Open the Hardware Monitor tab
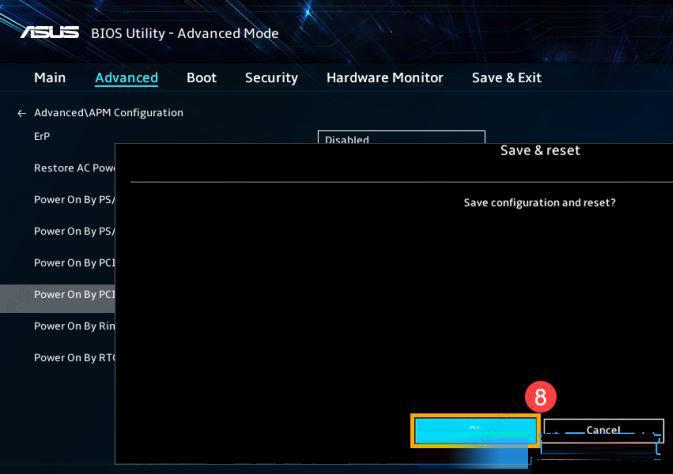The width and height of the screenshot is (673, 474). (384, 78)
